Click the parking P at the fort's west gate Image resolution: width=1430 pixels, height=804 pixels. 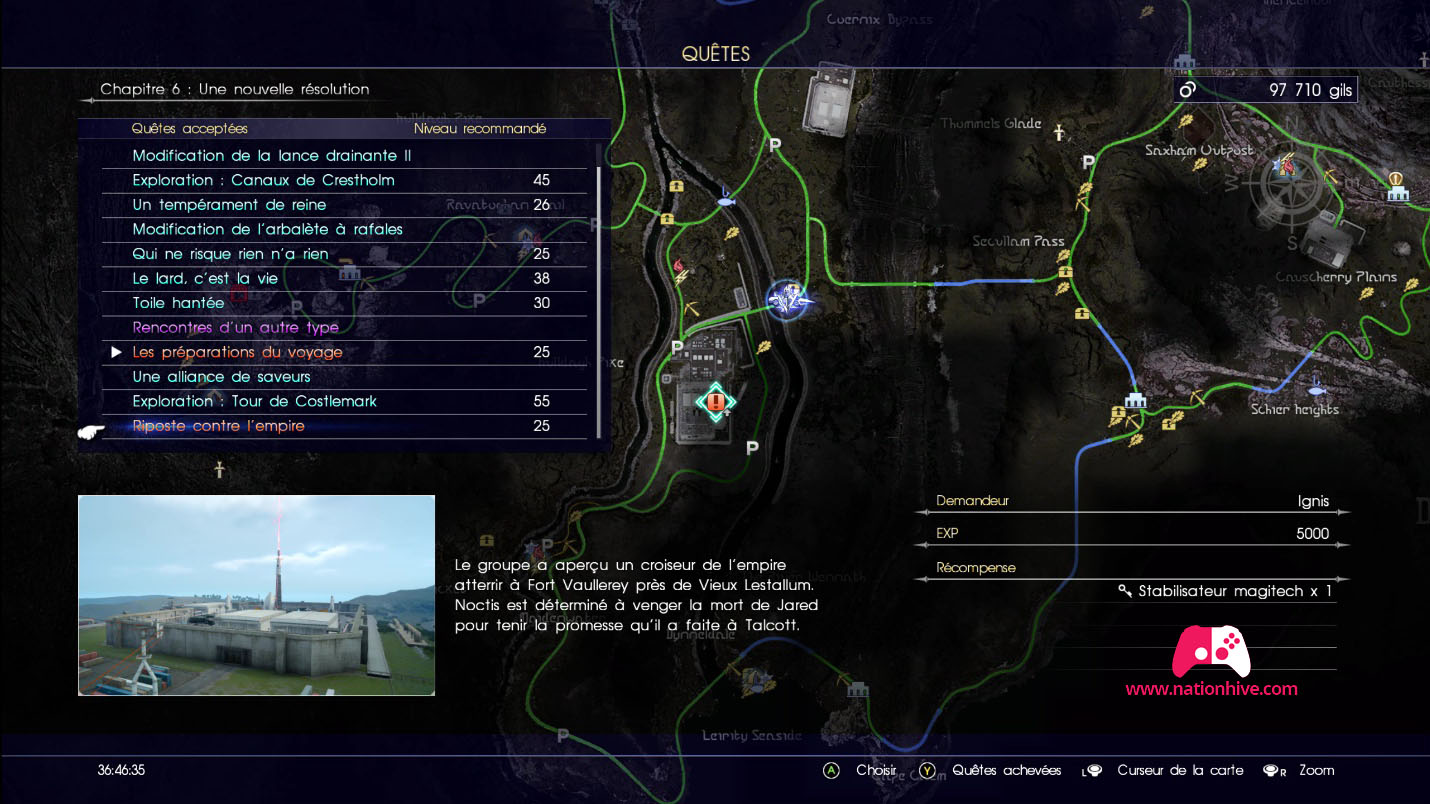coord(677,347)
